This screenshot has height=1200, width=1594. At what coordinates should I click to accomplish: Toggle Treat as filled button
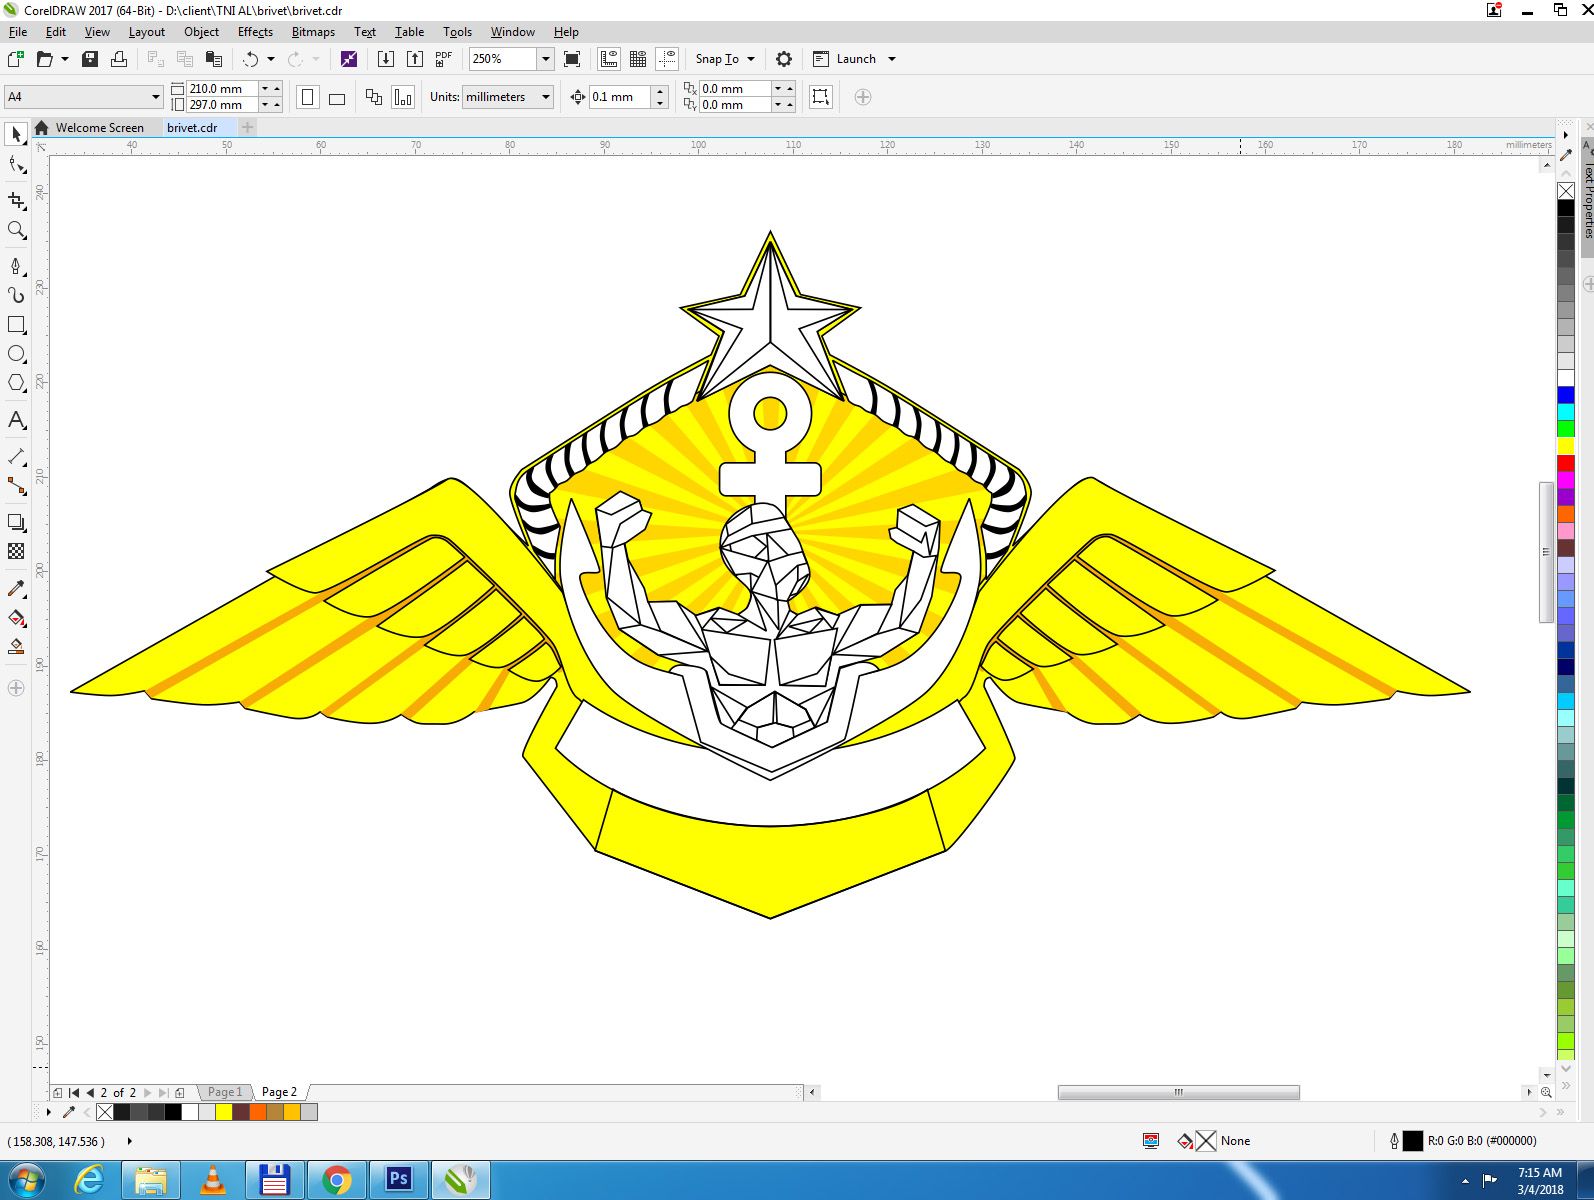click(x=821, y=97)
